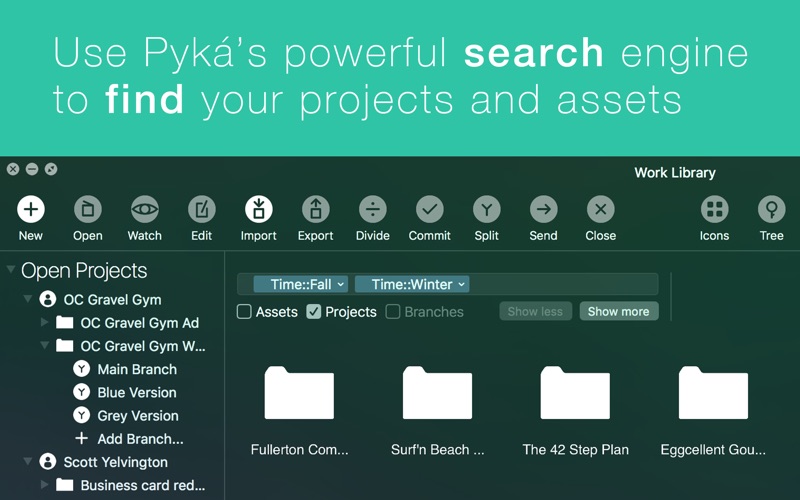Close the Work Library window
This screenshot has width=800, height=500.
pos(13,169)
